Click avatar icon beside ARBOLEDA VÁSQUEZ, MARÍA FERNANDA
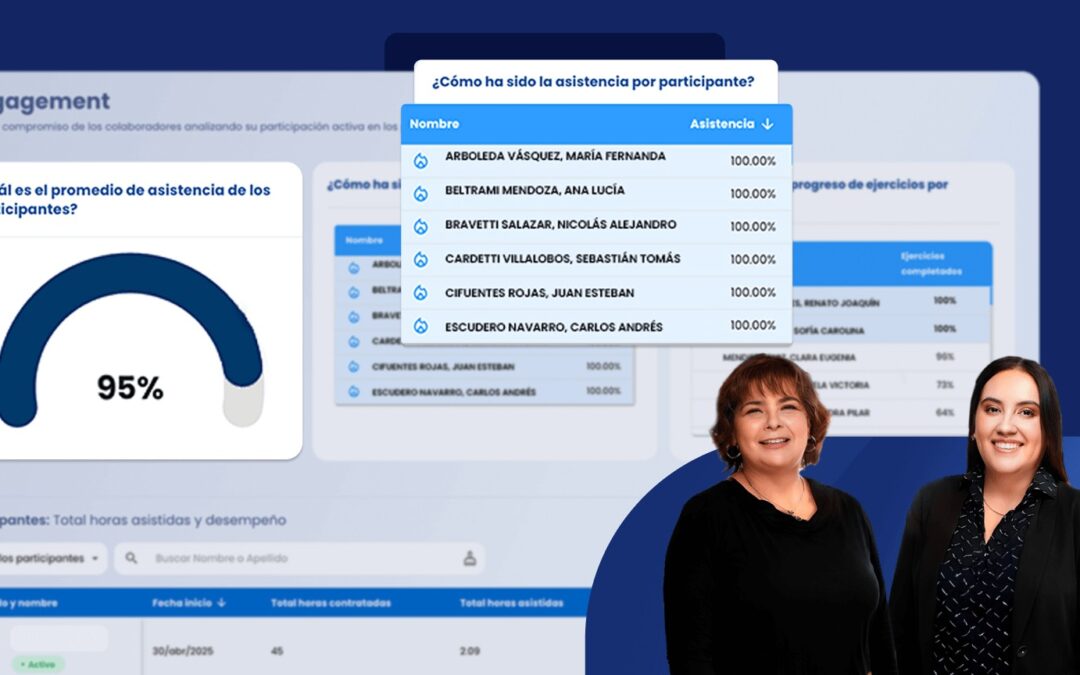1080x675 pixels. point(421,161)
